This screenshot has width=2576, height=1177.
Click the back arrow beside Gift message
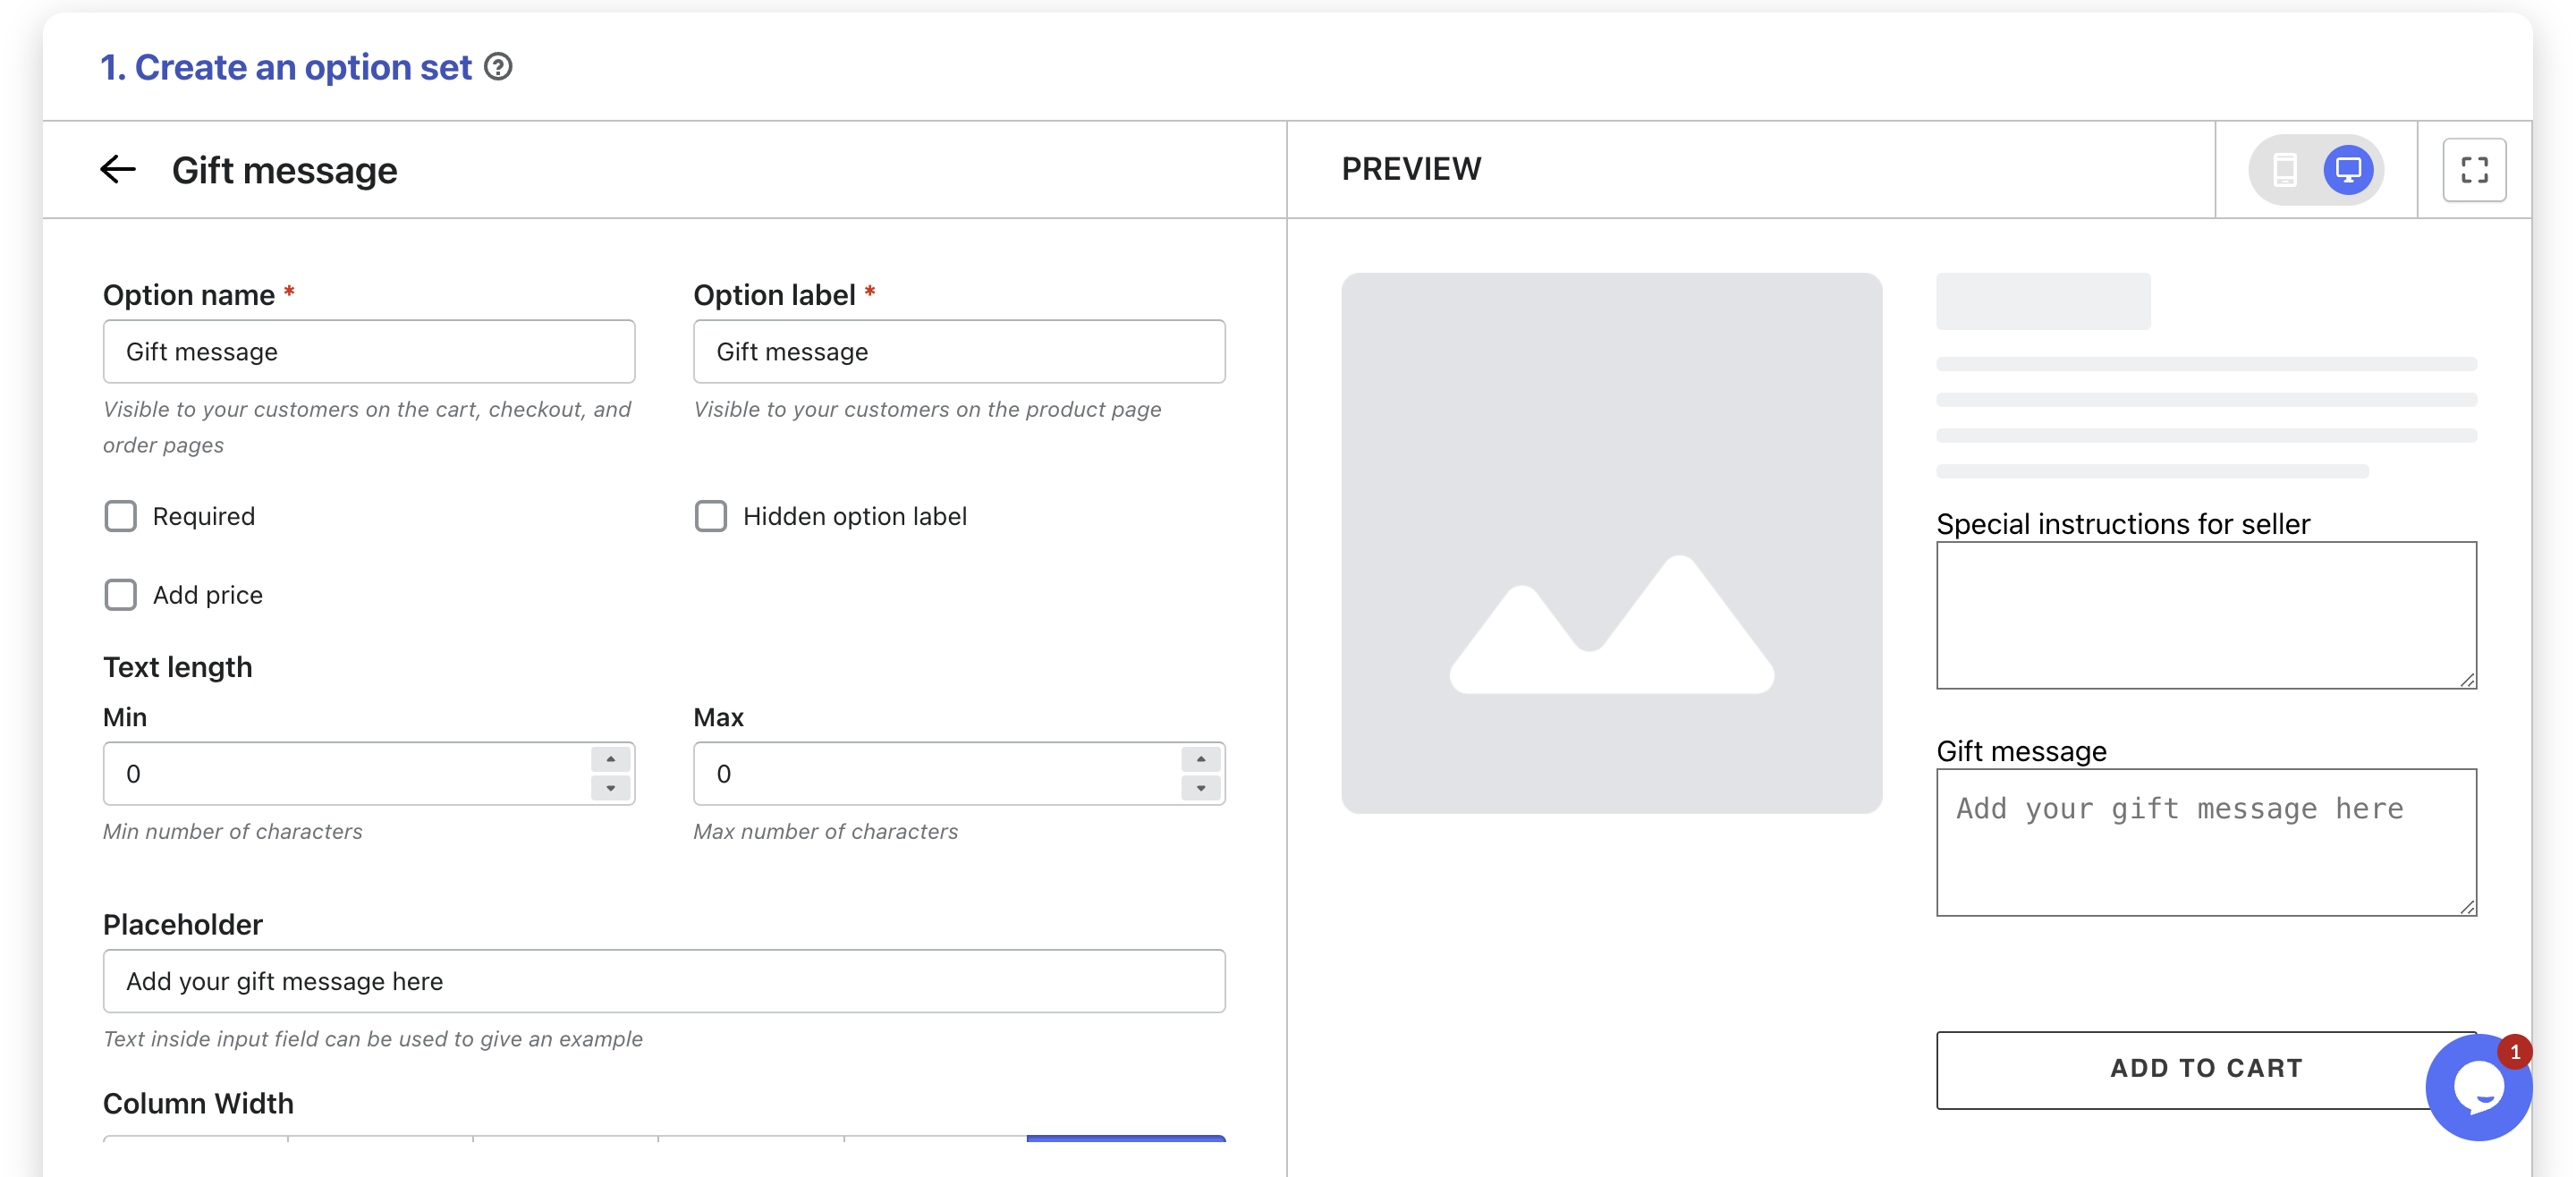coord(118,169)
